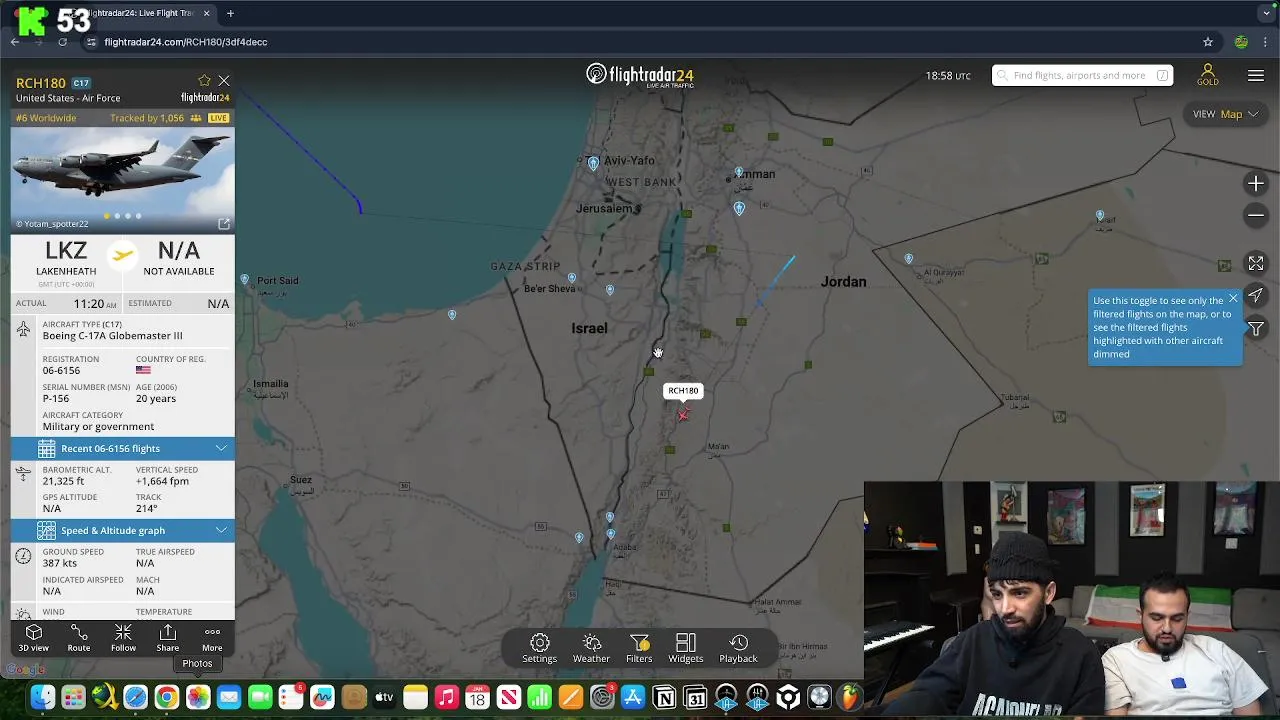This screenshot has width=1280, height=720.
Task: Open map Settings in bottom toolbar
Action: point(539,648)
